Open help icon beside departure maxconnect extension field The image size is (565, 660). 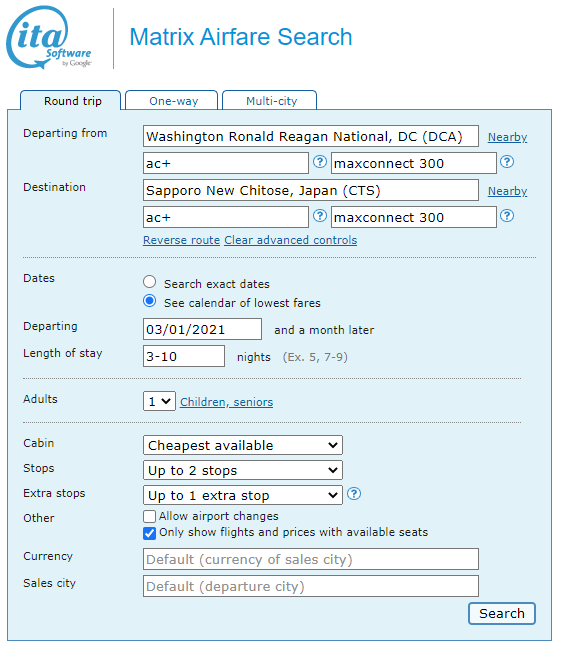[507, 162]
